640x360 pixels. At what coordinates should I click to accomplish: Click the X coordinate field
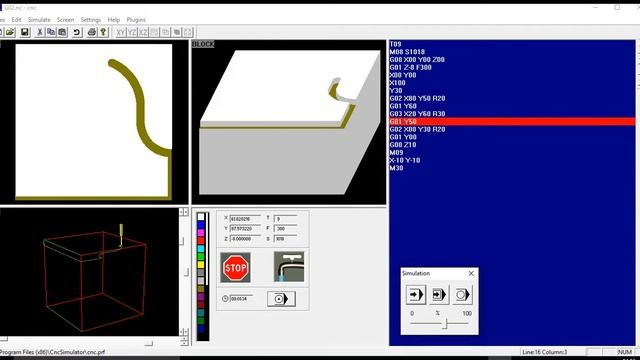[245, 219]
